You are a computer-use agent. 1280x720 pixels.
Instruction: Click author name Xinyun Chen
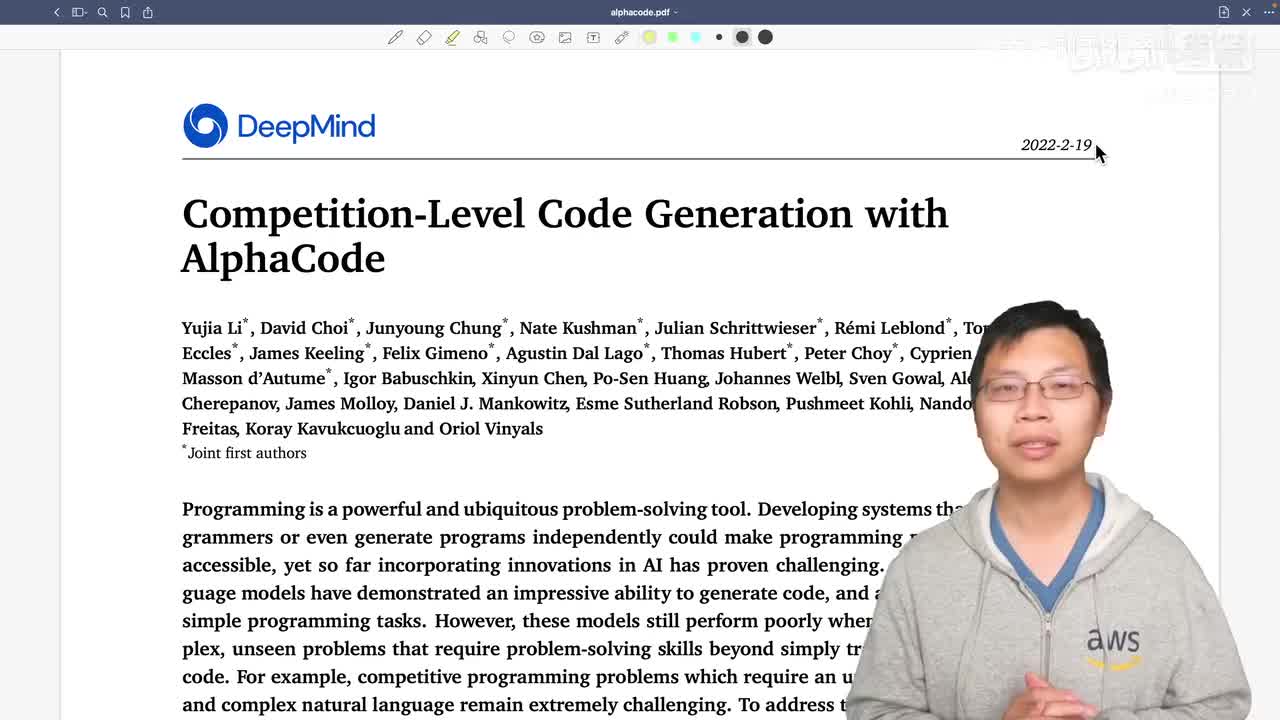[532, 378]
